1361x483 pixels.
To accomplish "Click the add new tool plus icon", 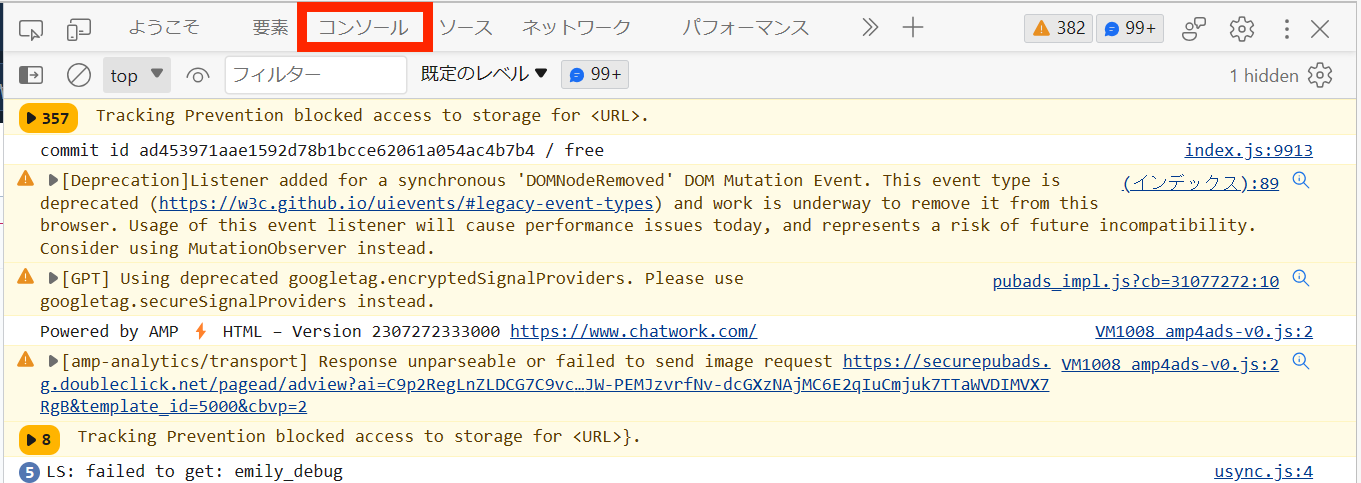I will 912,28.
